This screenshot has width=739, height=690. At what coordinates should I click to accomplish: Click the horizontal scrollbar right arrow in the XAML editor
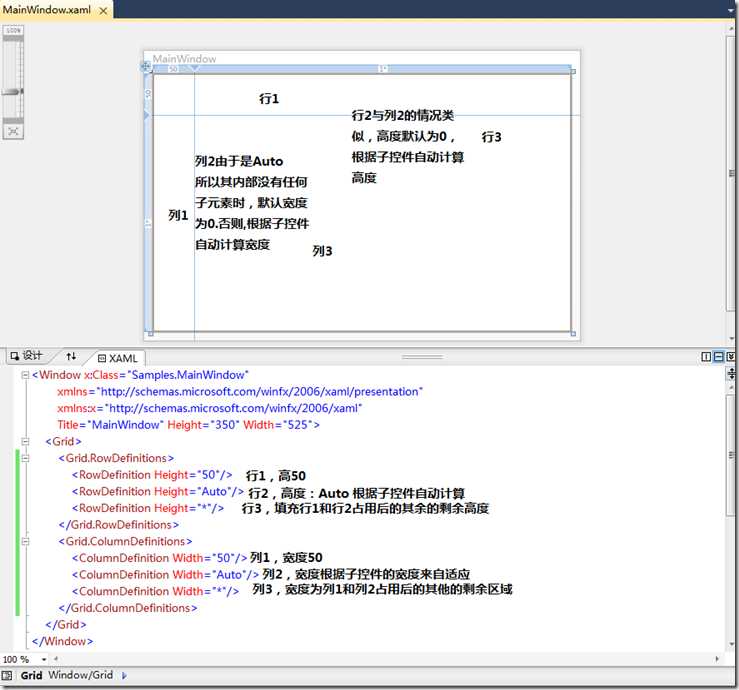point(717,659)
